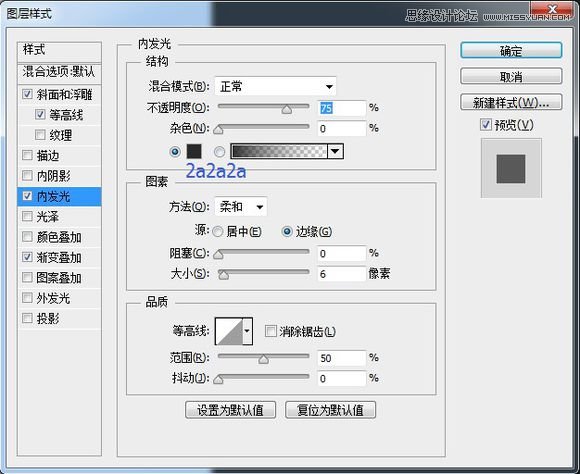Enable the 描边 checkbox

pyautogui.click(x=27, y=155)
